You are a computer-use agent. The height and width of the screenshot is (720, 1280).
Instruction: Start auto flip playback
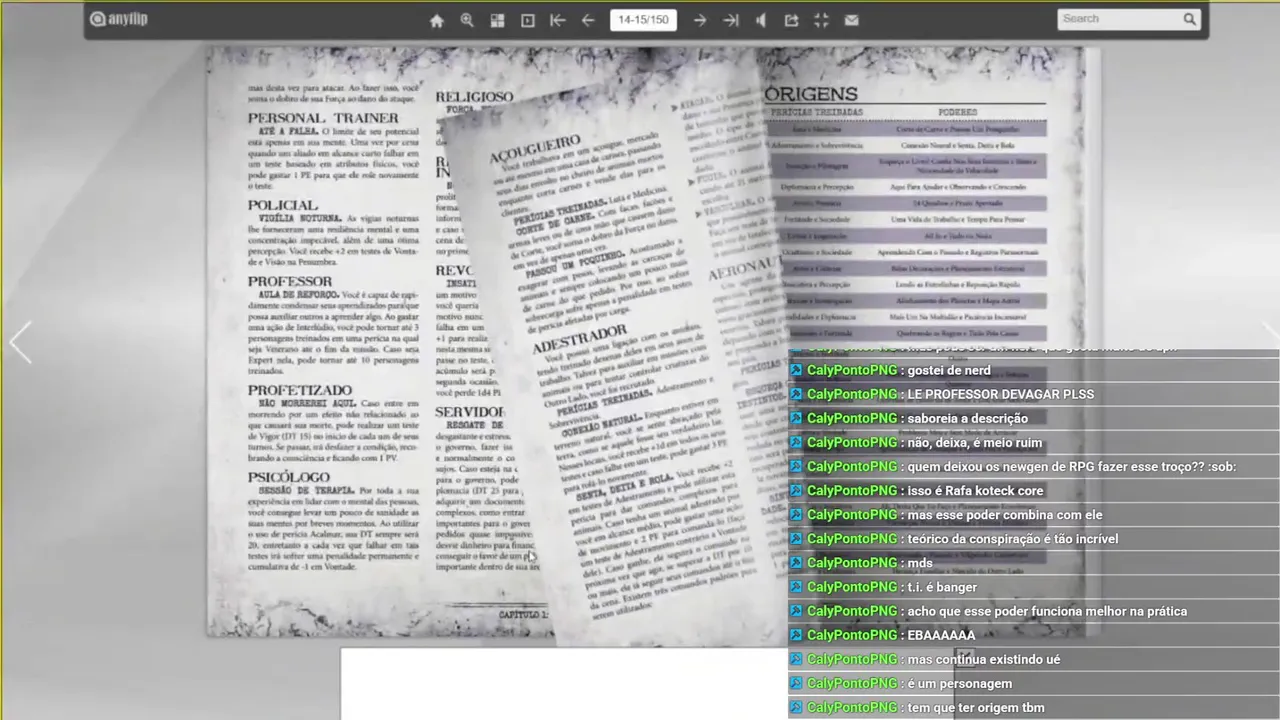(x=528, y=20)
